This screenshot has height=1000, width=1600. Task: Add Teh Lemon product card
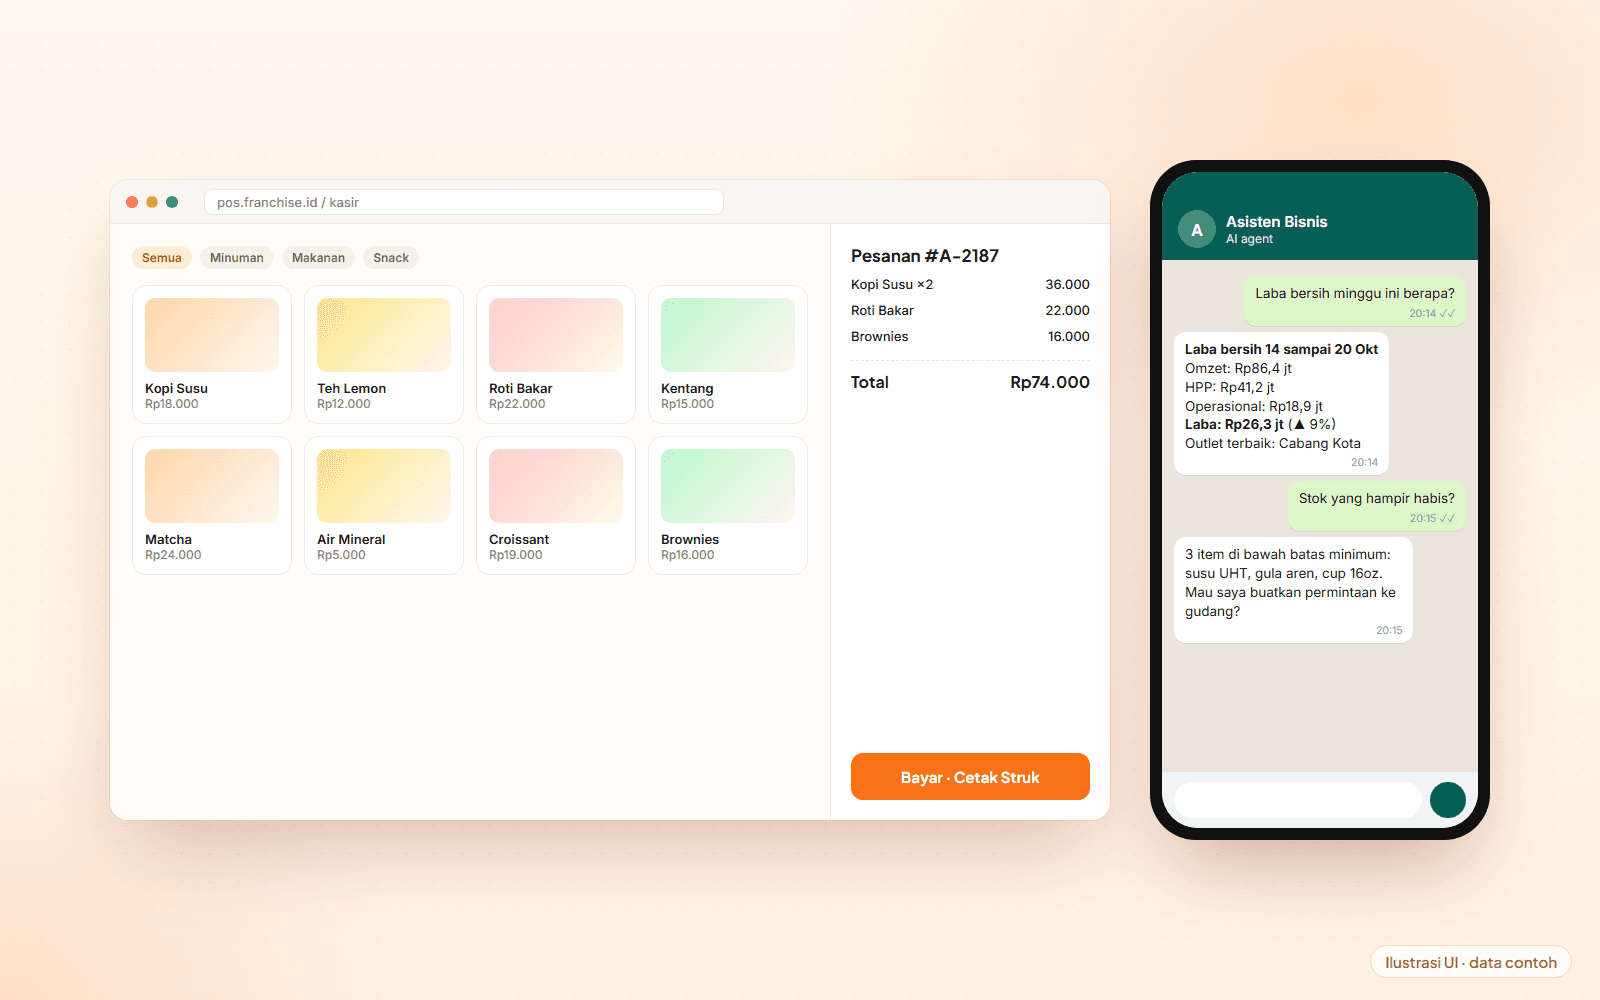[x=384, y=354]
